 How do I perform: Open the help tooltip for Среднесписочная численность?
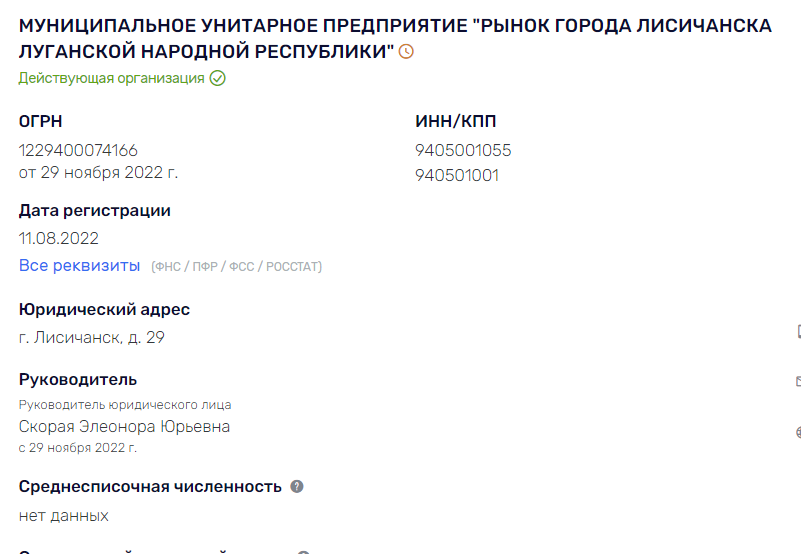pos(297,486)
